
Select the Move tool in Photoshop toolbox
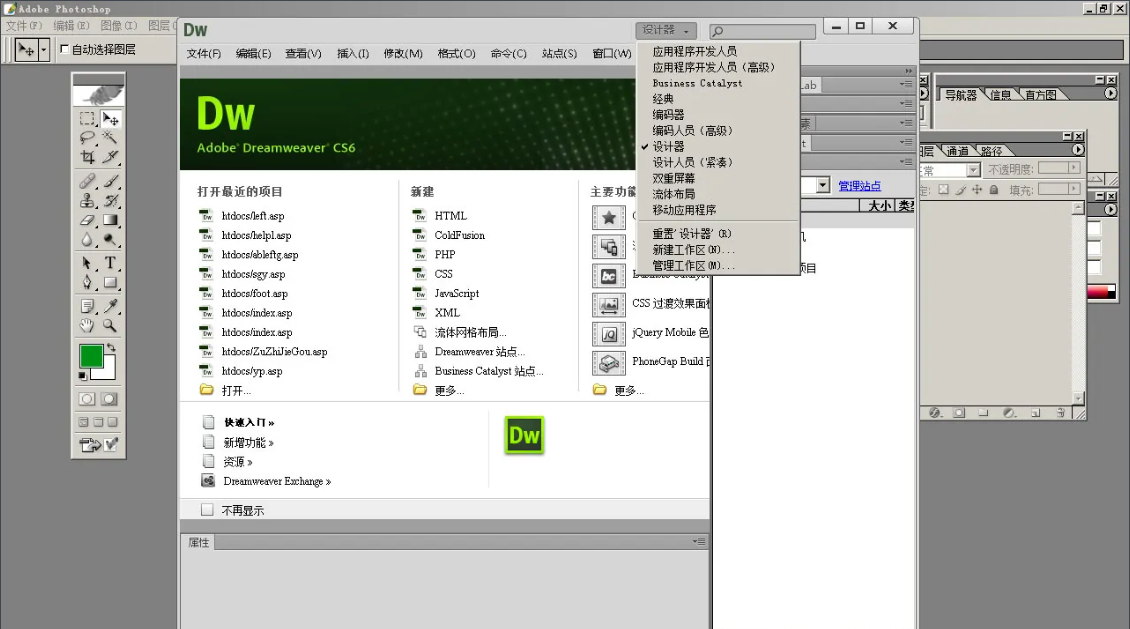(x=110, y=119)
